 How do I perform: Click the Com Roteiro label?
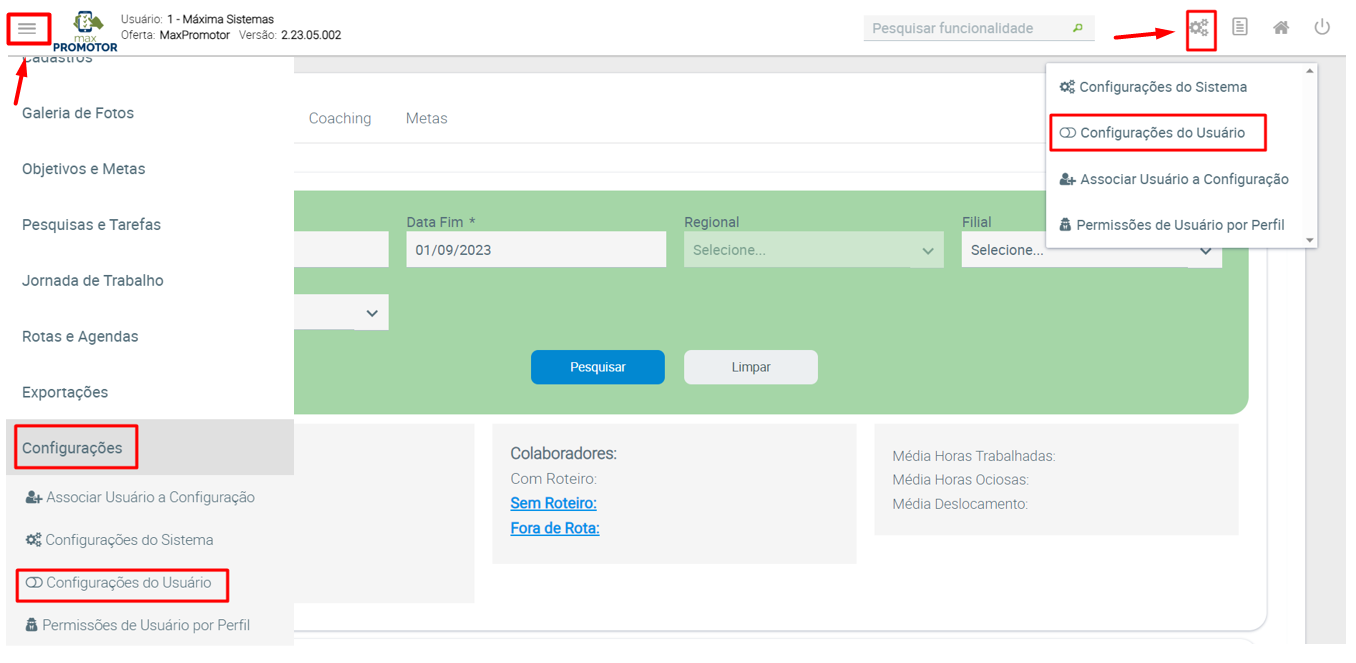[x=553, y=479]
